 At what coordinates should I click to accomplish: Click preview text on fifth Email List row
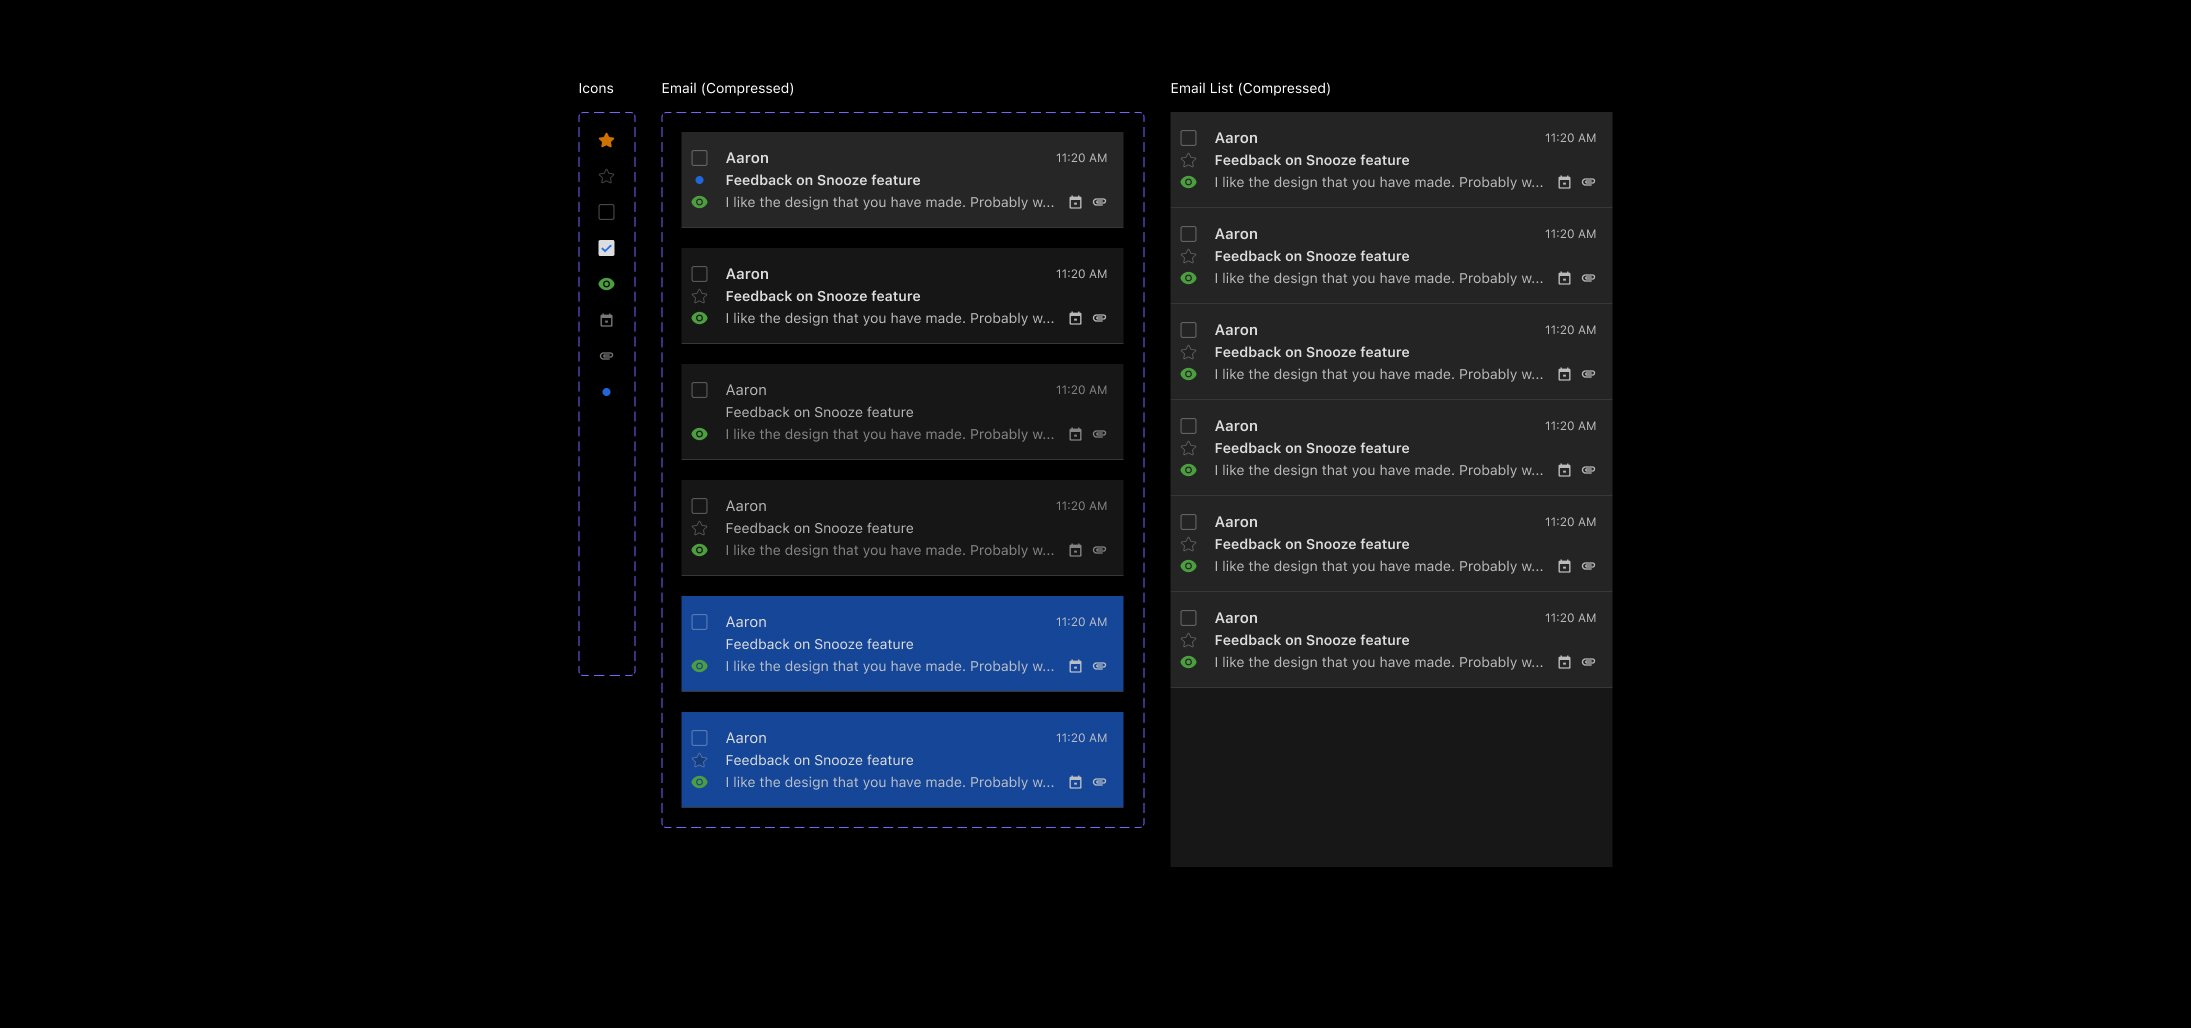[x=1379, y=566]
